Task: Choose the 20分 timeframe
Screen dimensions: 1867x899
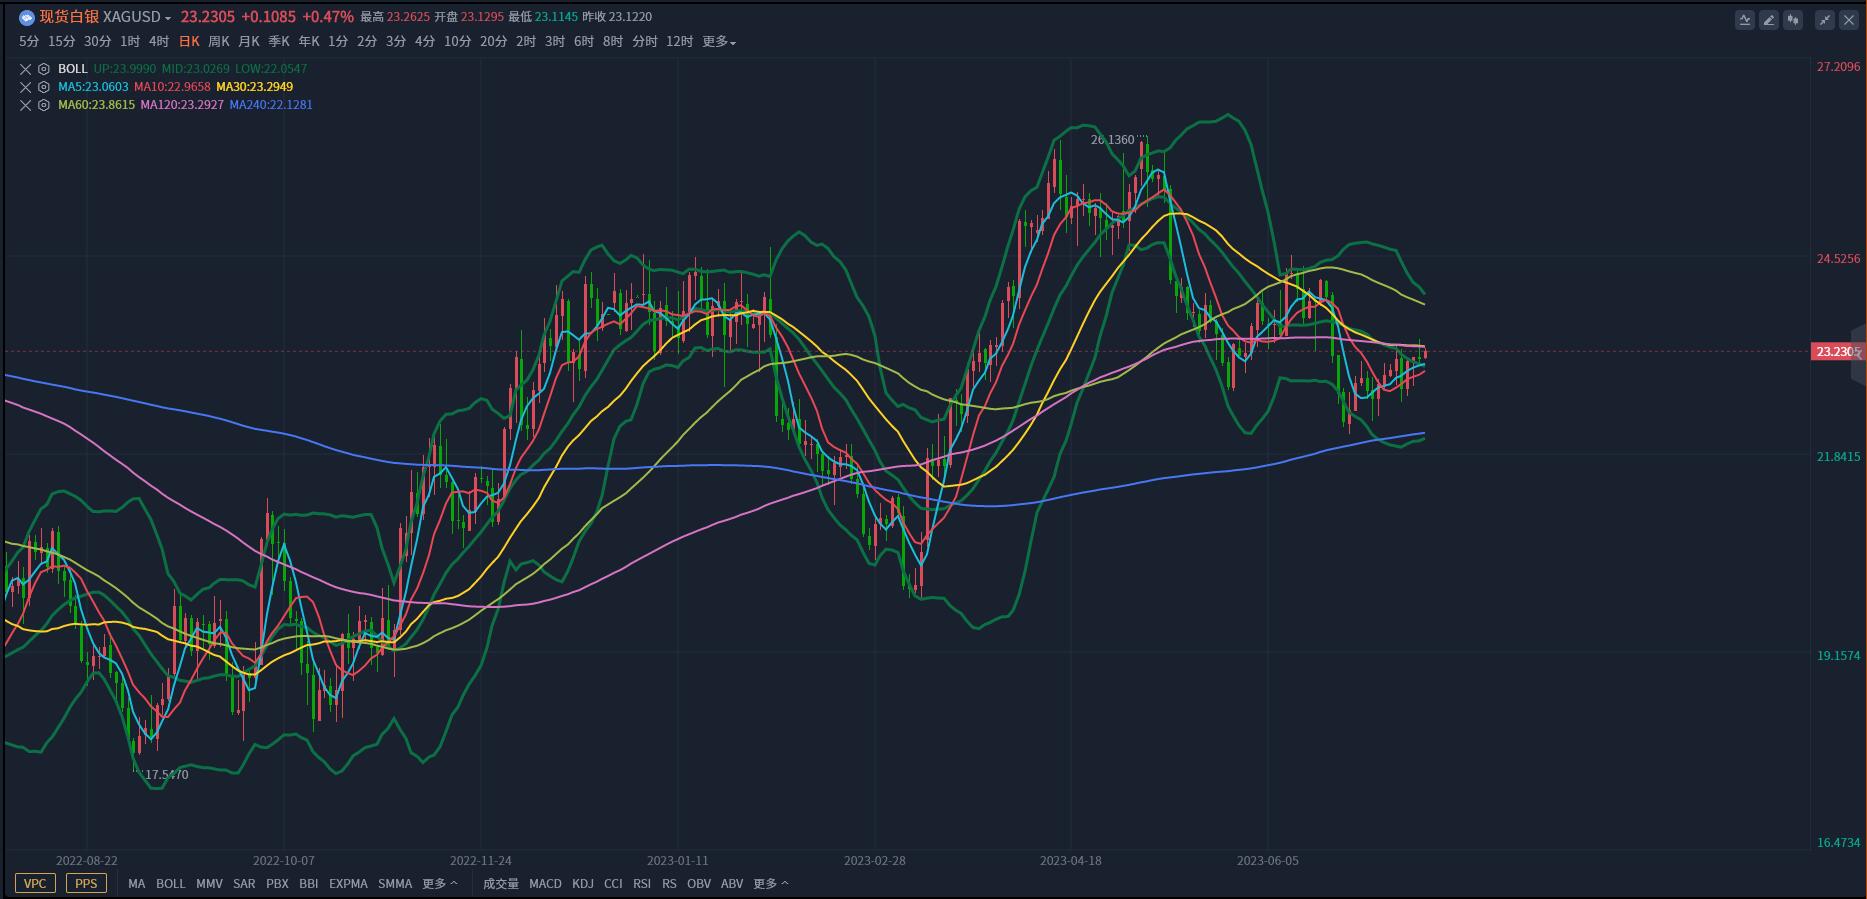Action: tap(494, 42)
